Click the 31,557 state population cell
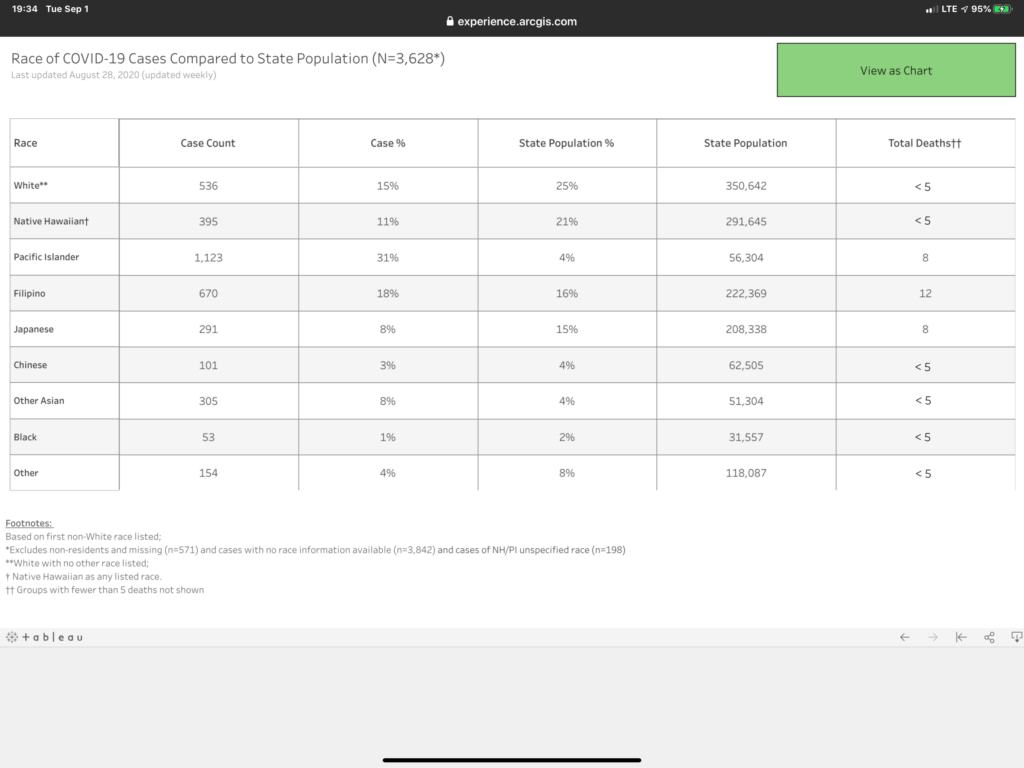Viewport: 1024px width, 768px height. click(746, 438)
